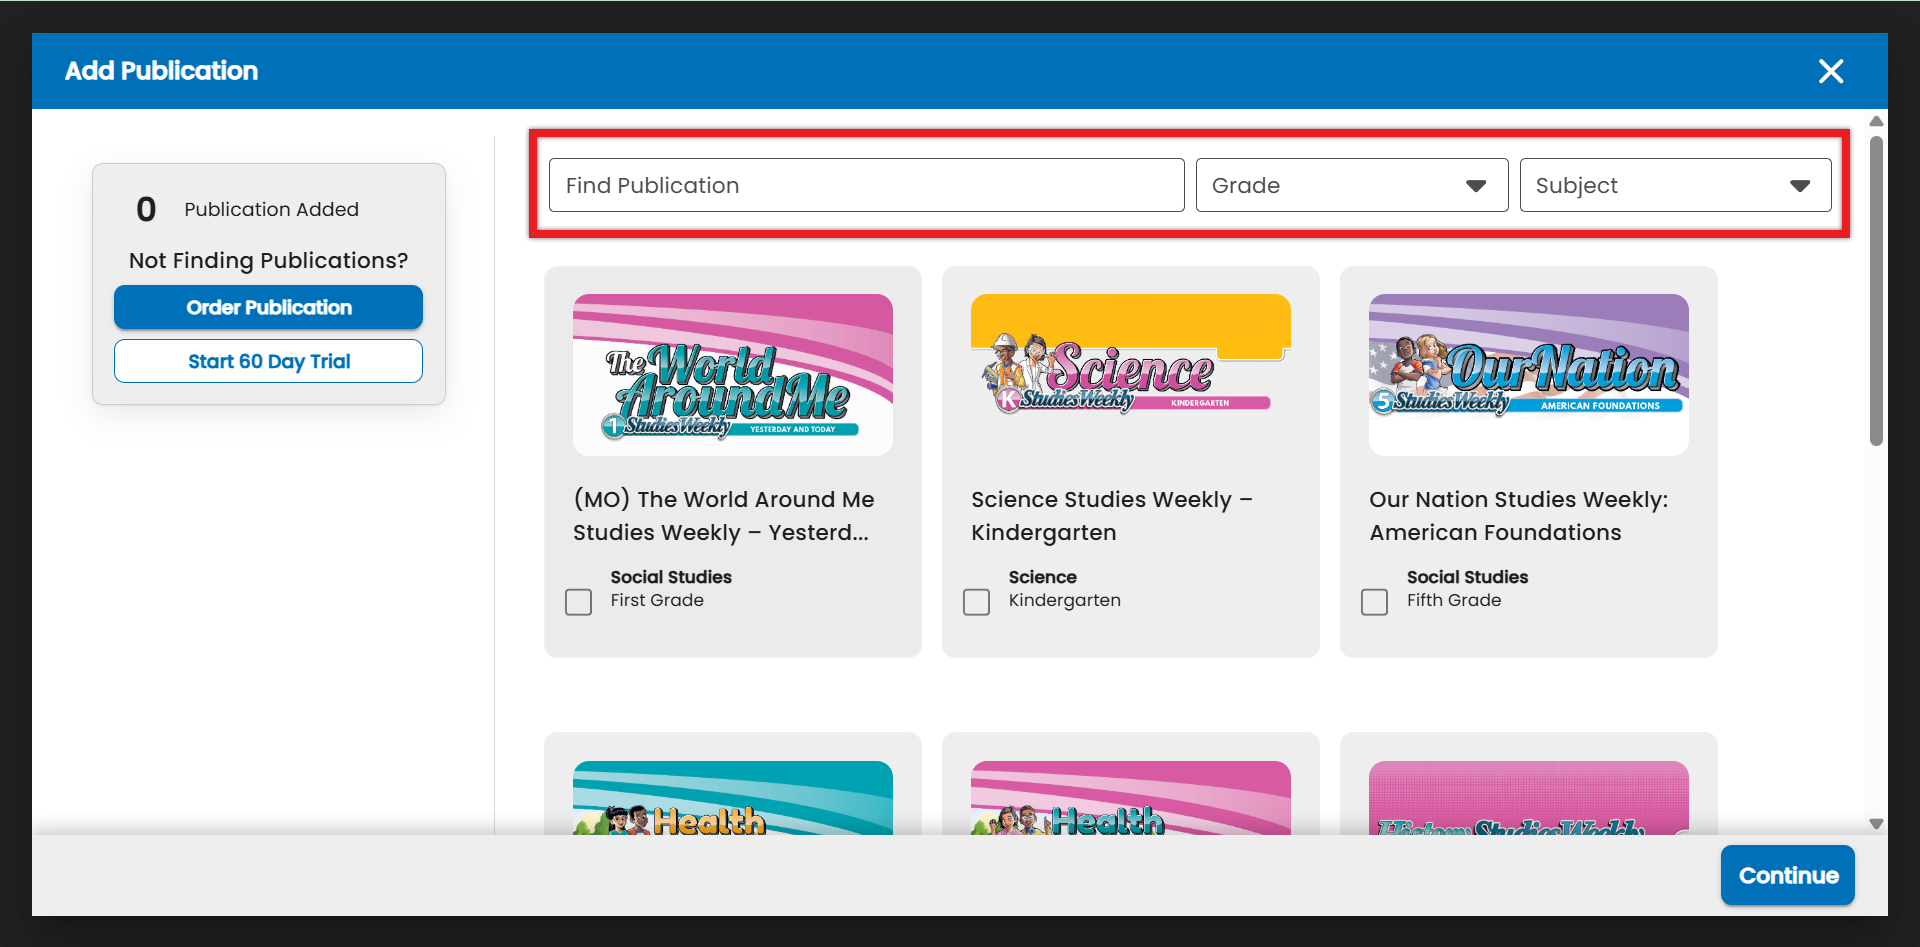The image size is (1920, 947).
Task: Select The World Around Me cover thumbnail
Action: [x=733, y=375]
